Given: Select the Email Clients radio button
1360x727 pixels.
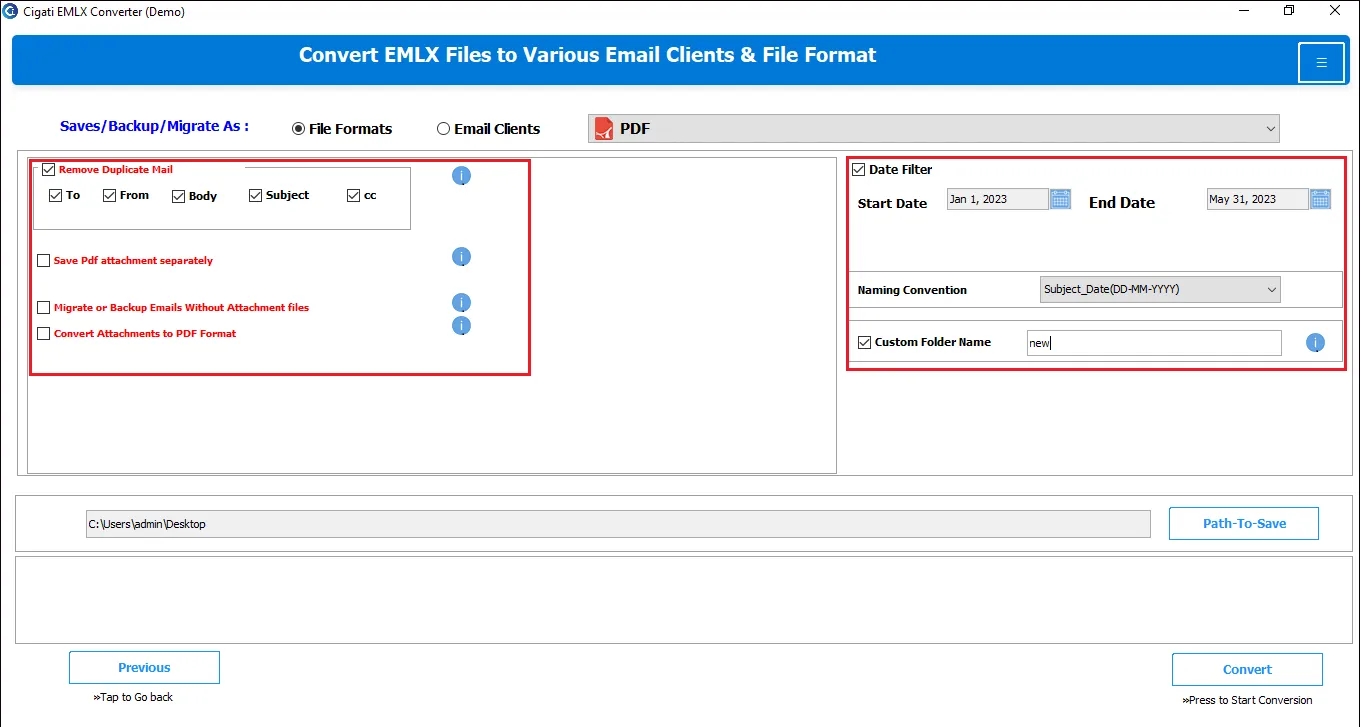Looking at the screenshot, I should (x=443, y=129).
